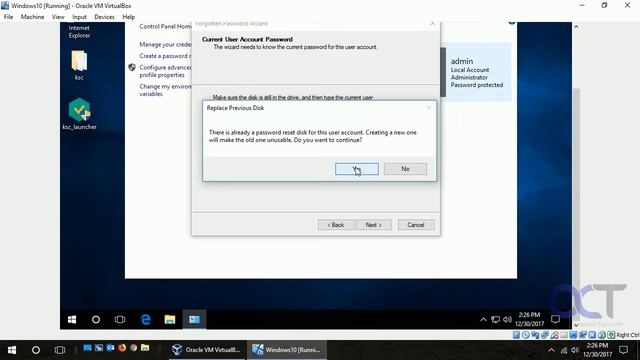Open the View menu

(x=58, y=17)
